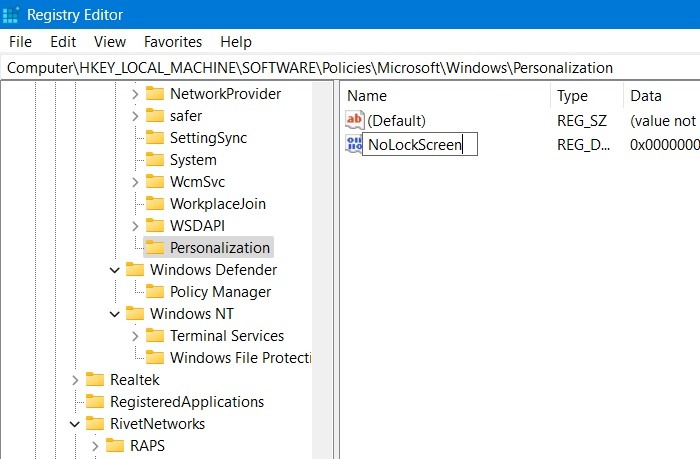Viewport: 700px width, 459px height.
Task: Select the WSDAPI folder icon
Action: (155, 225)
